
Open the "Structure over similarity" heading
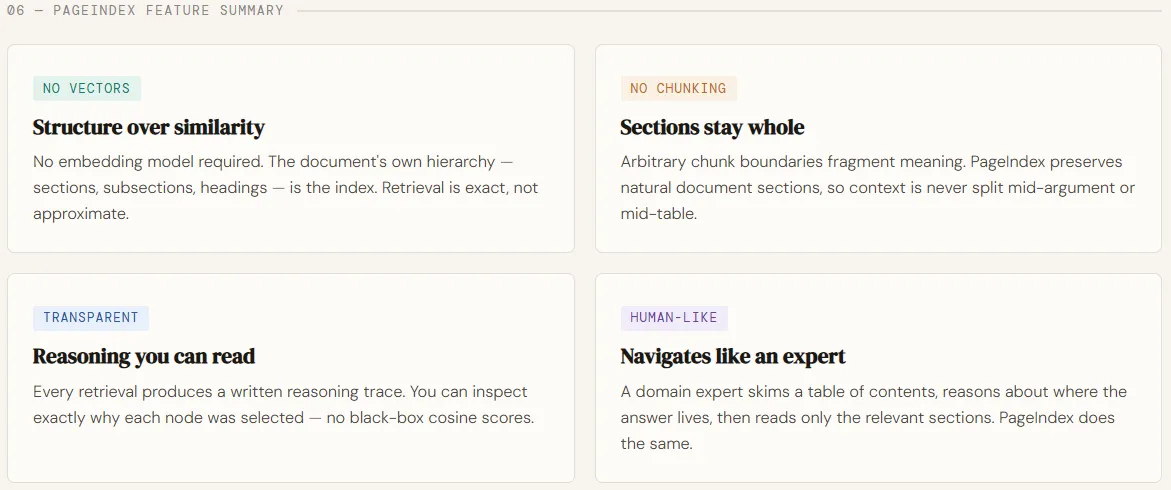[x=149, y=127]
